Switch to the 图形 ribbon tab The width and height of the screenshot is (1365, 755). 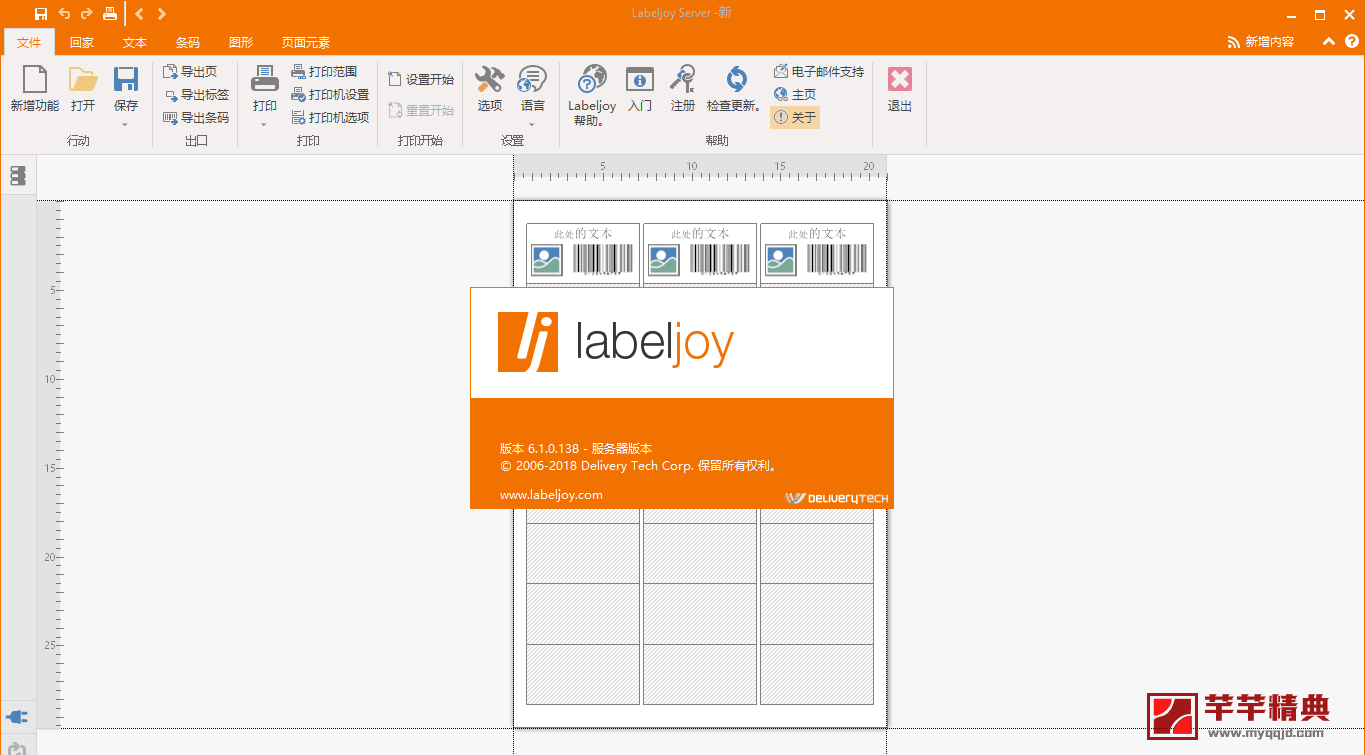(x=241, y=42)
